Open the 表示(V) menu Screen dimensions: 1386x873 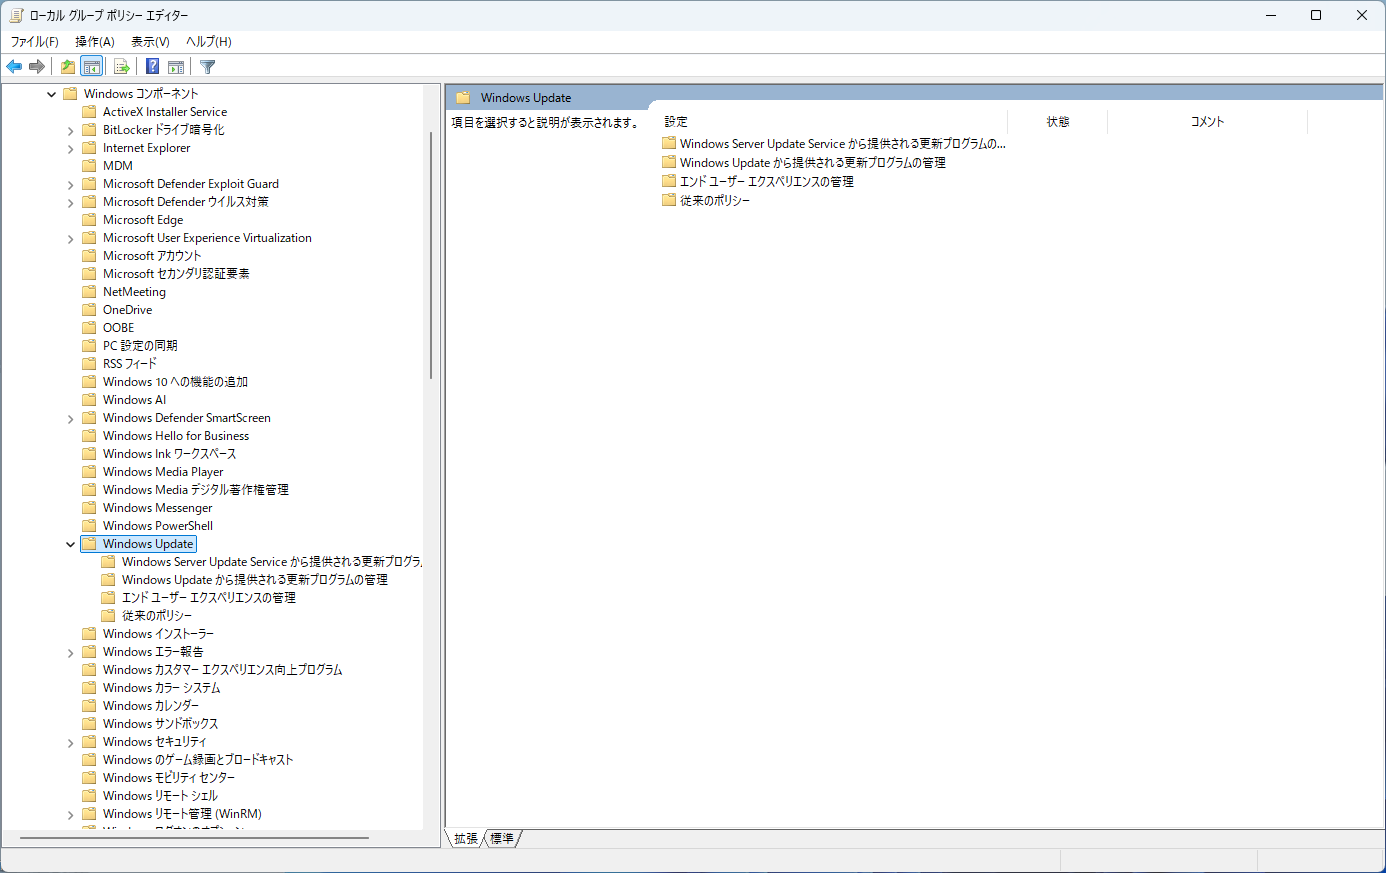point(150,41)
